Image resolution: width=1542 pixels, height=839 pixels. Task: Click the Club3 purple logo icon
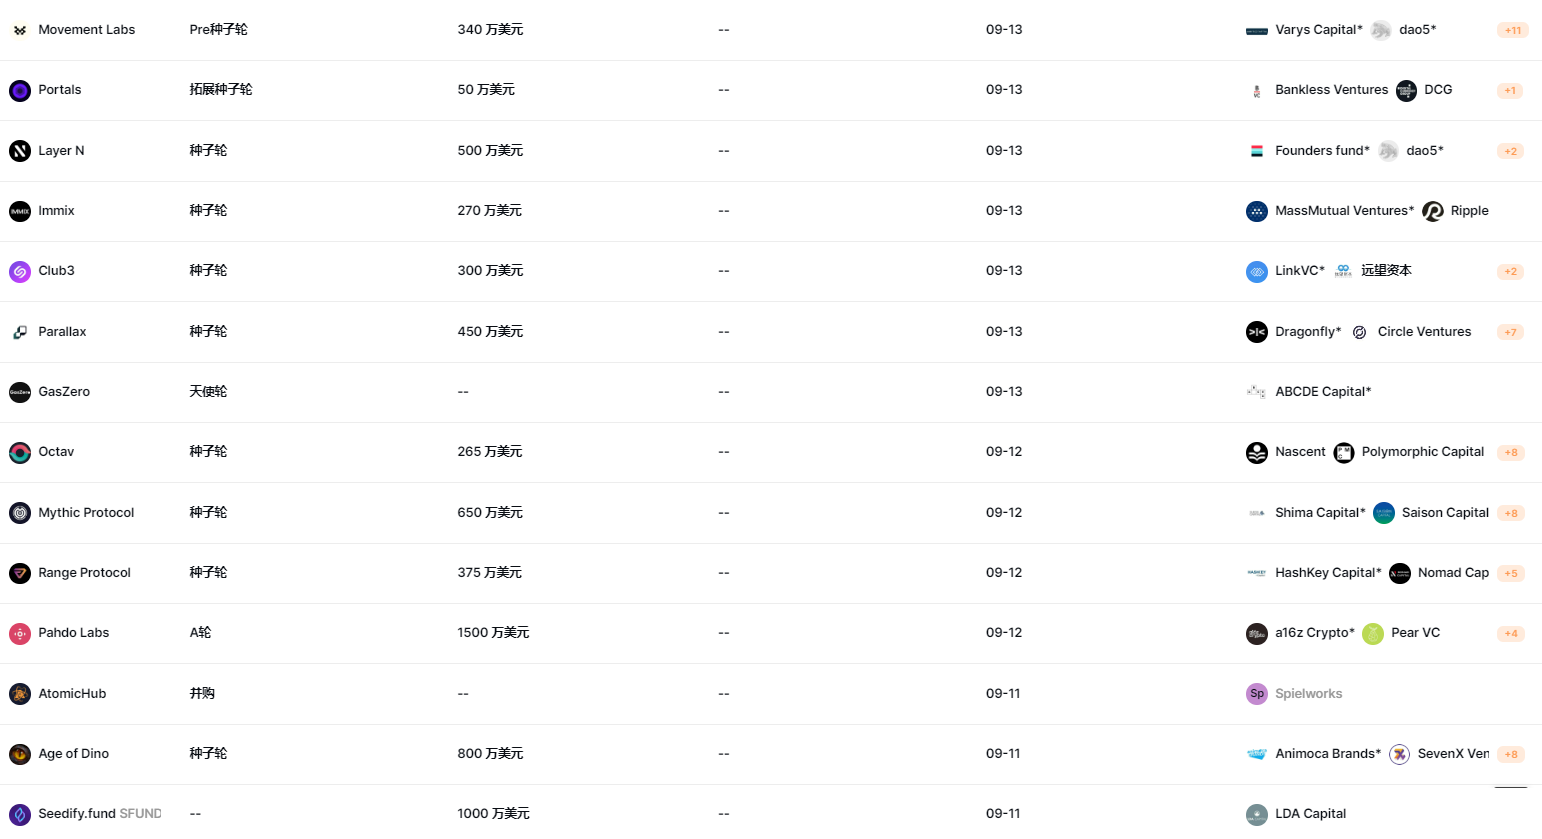tap(20, 271)
